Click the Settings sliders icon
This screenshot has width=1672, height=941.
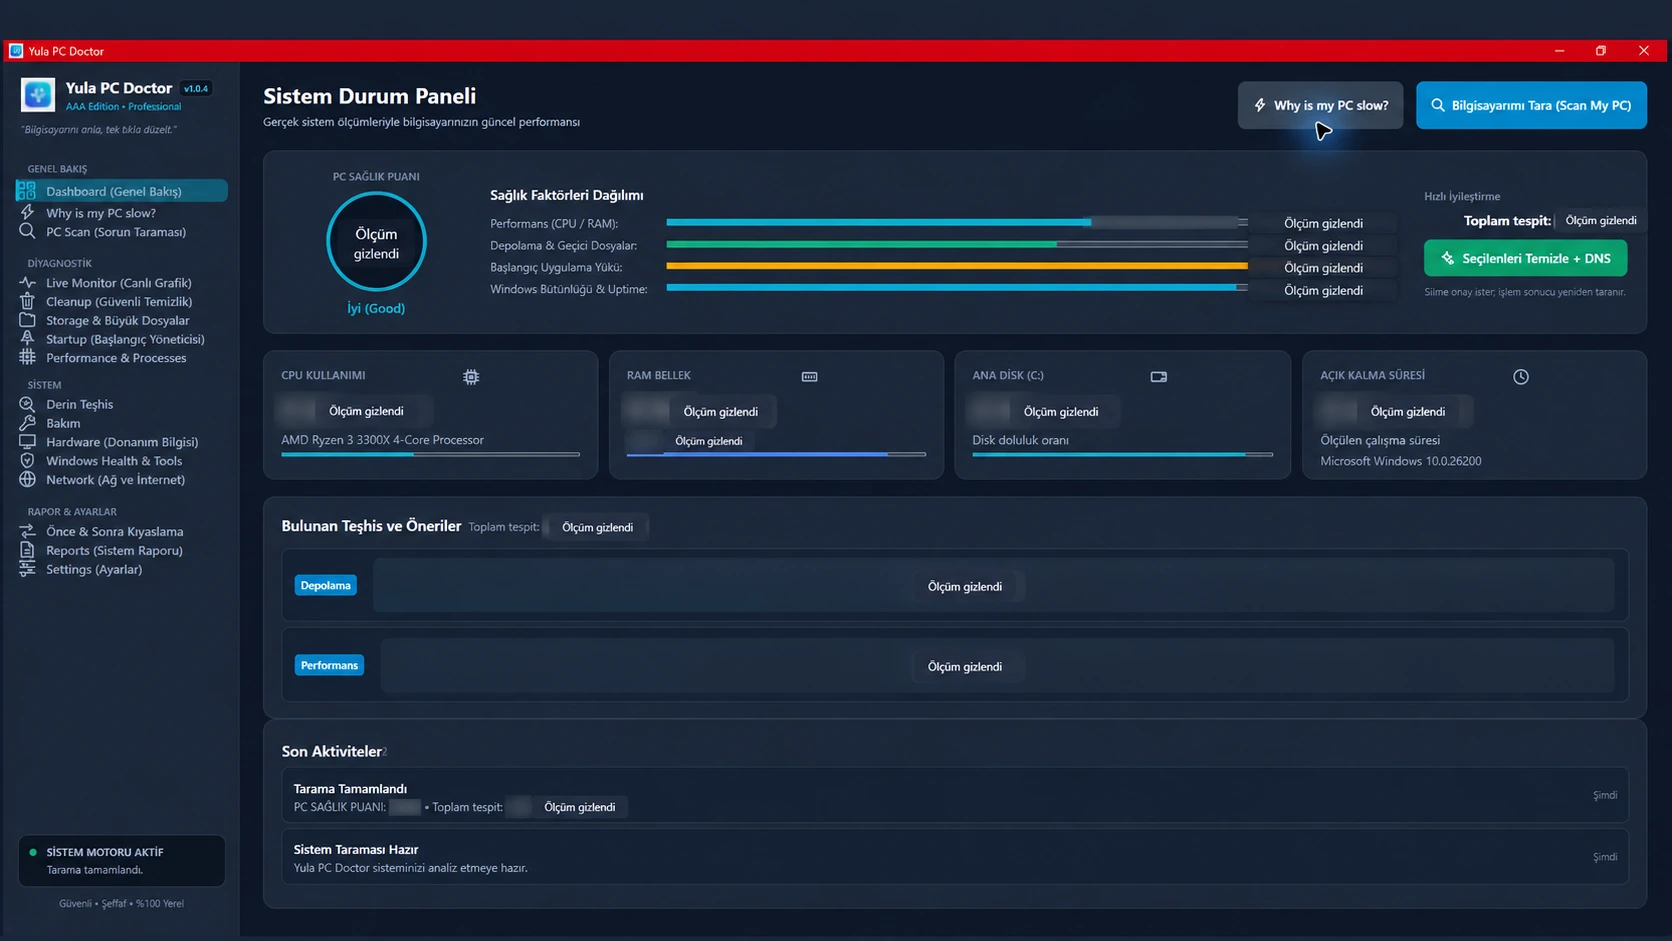(27, 569)
